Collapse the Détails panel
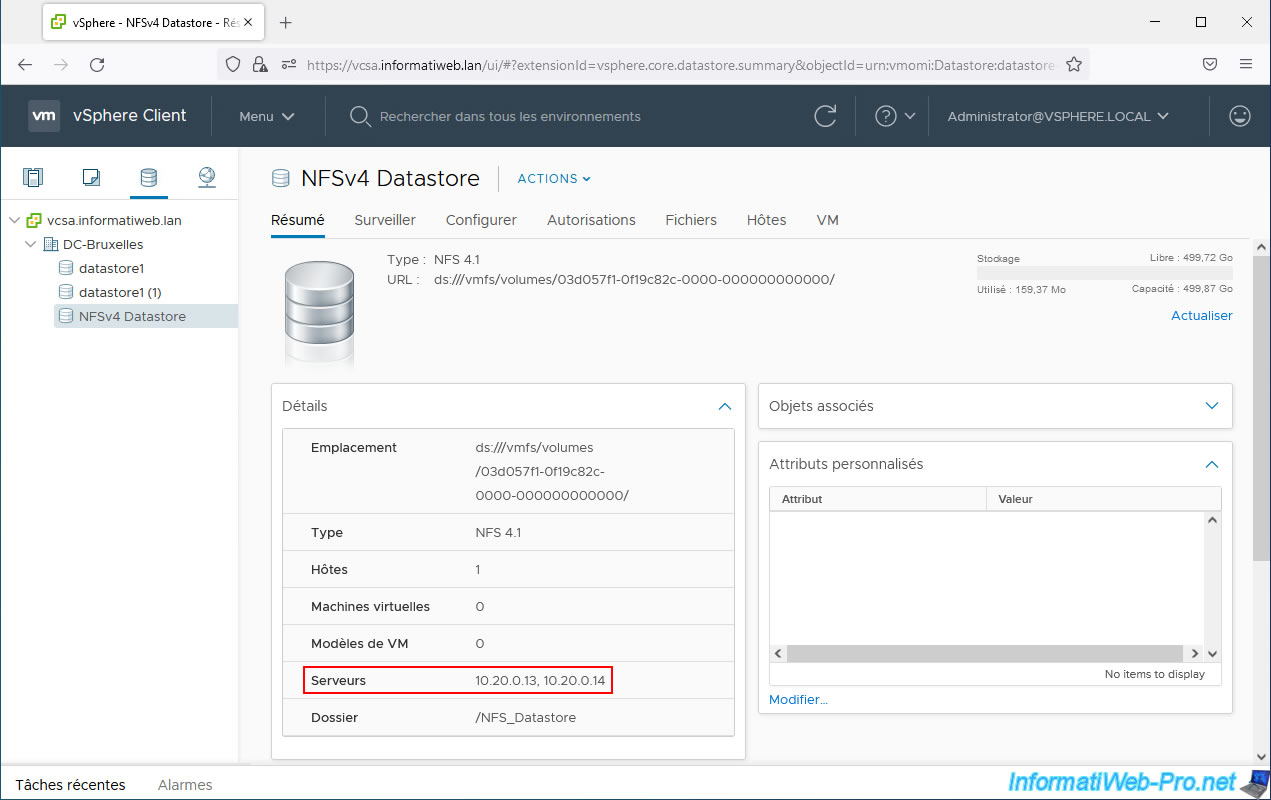The image size is (1271, 800). click(725, 406)
